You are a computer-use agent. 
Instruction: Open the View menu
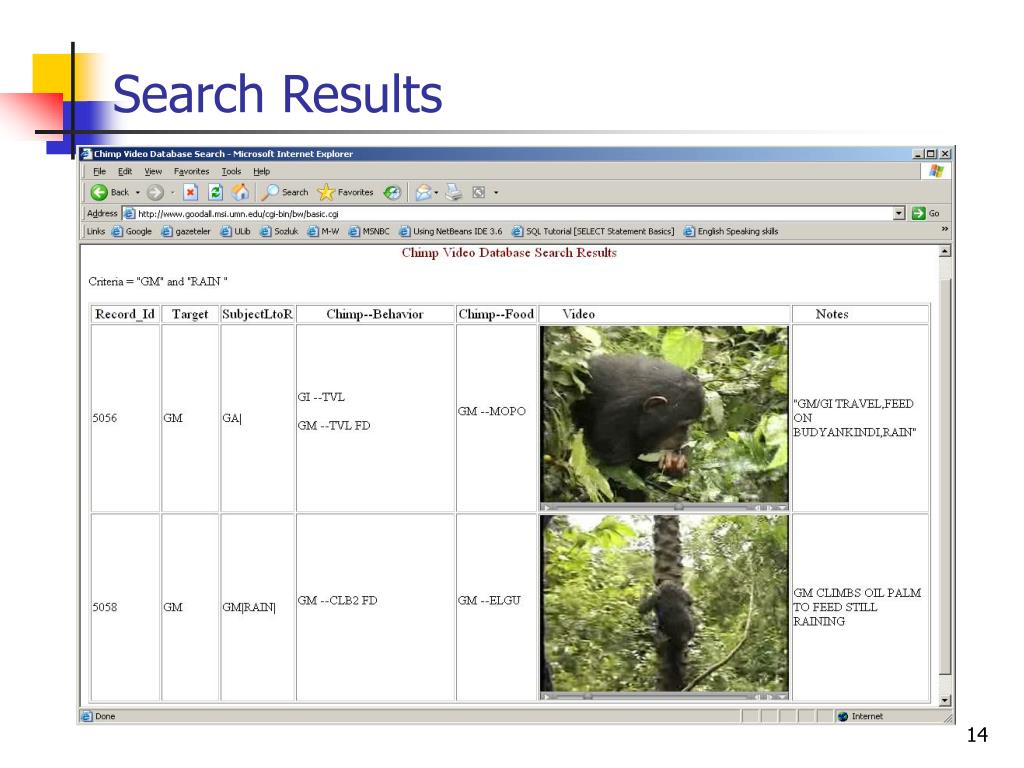(153, 171)
